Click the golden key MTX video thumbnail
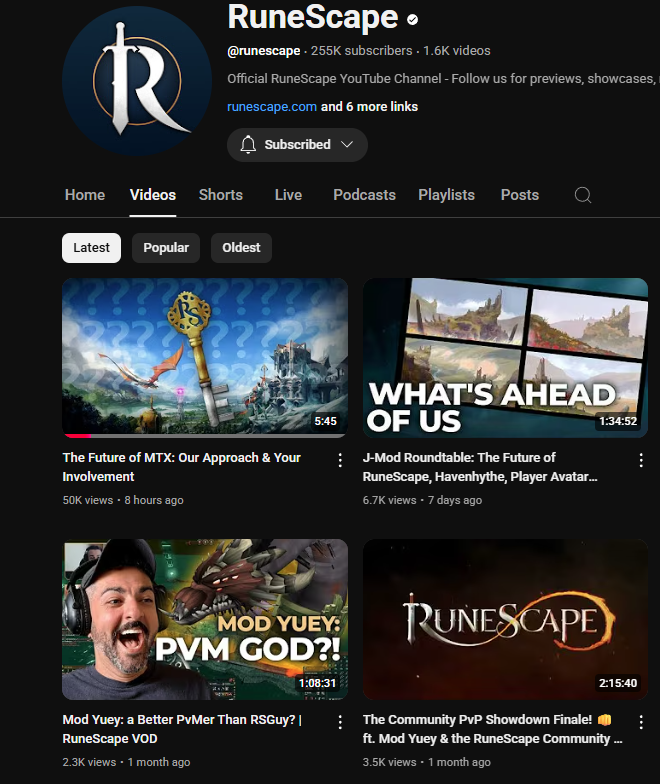This screenshot has width=660, height=784. tap(205, 358)
